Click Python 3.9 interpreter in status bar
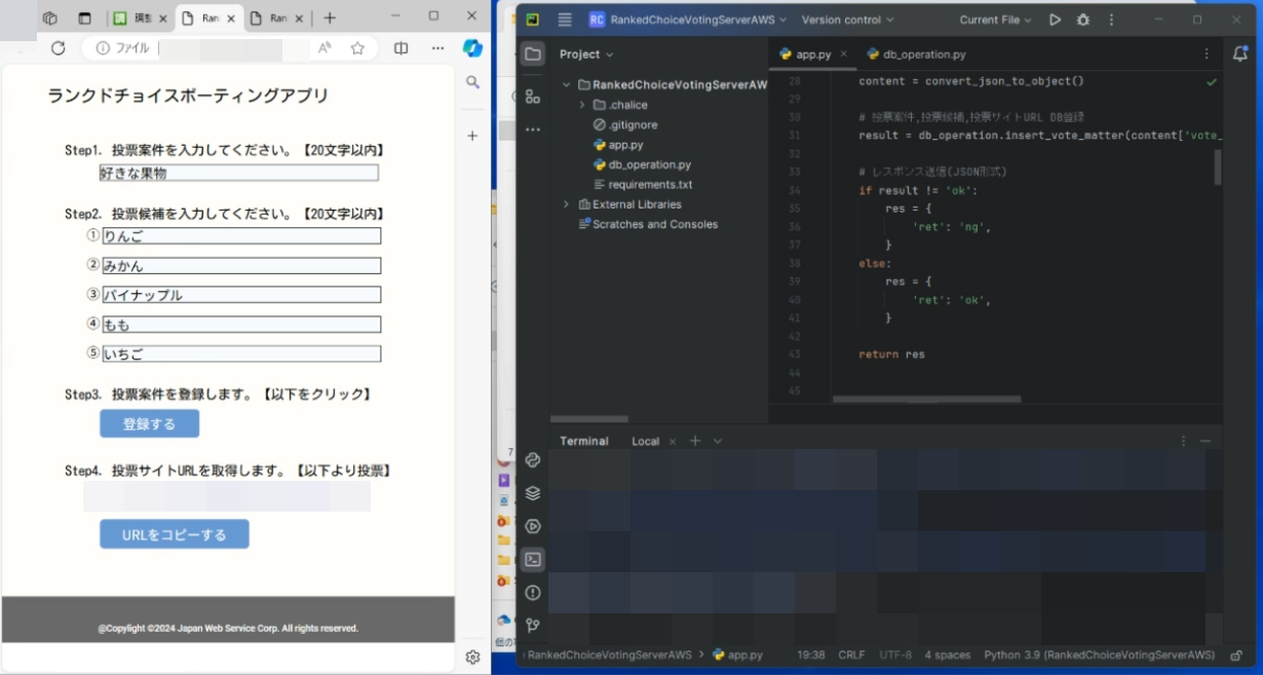Image resolution: width=1263 pixels, height=675 pixels. tap(1099, 655)
